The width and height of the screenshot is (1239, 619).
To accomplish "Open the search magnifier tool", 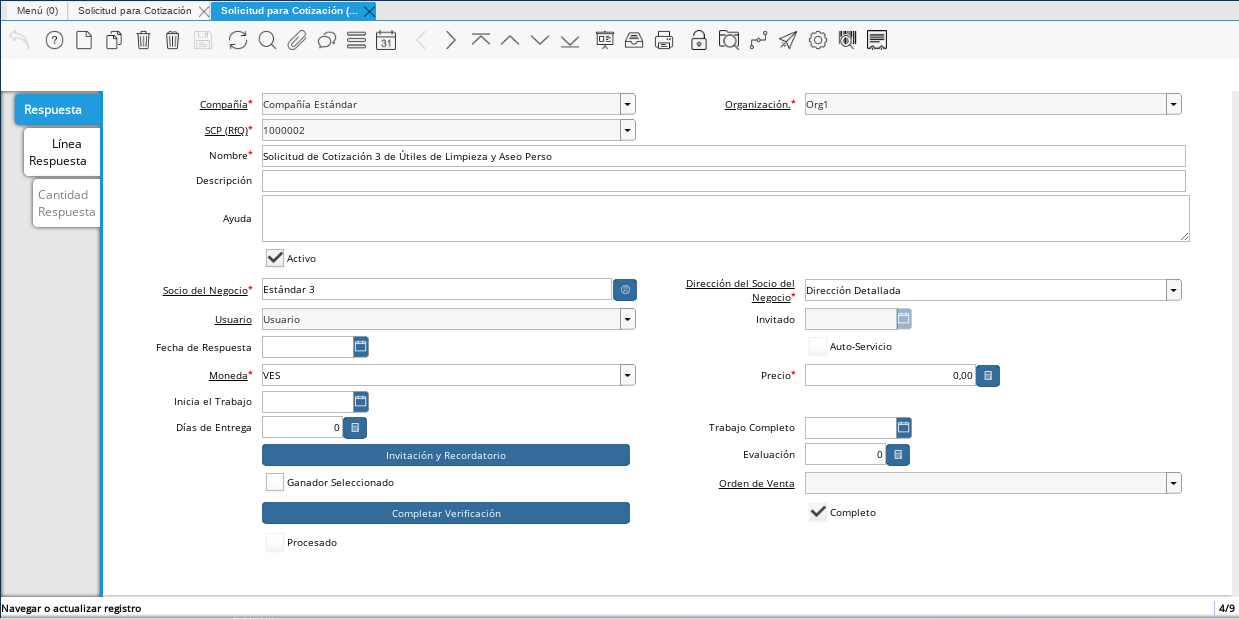I will pos(267,40).
